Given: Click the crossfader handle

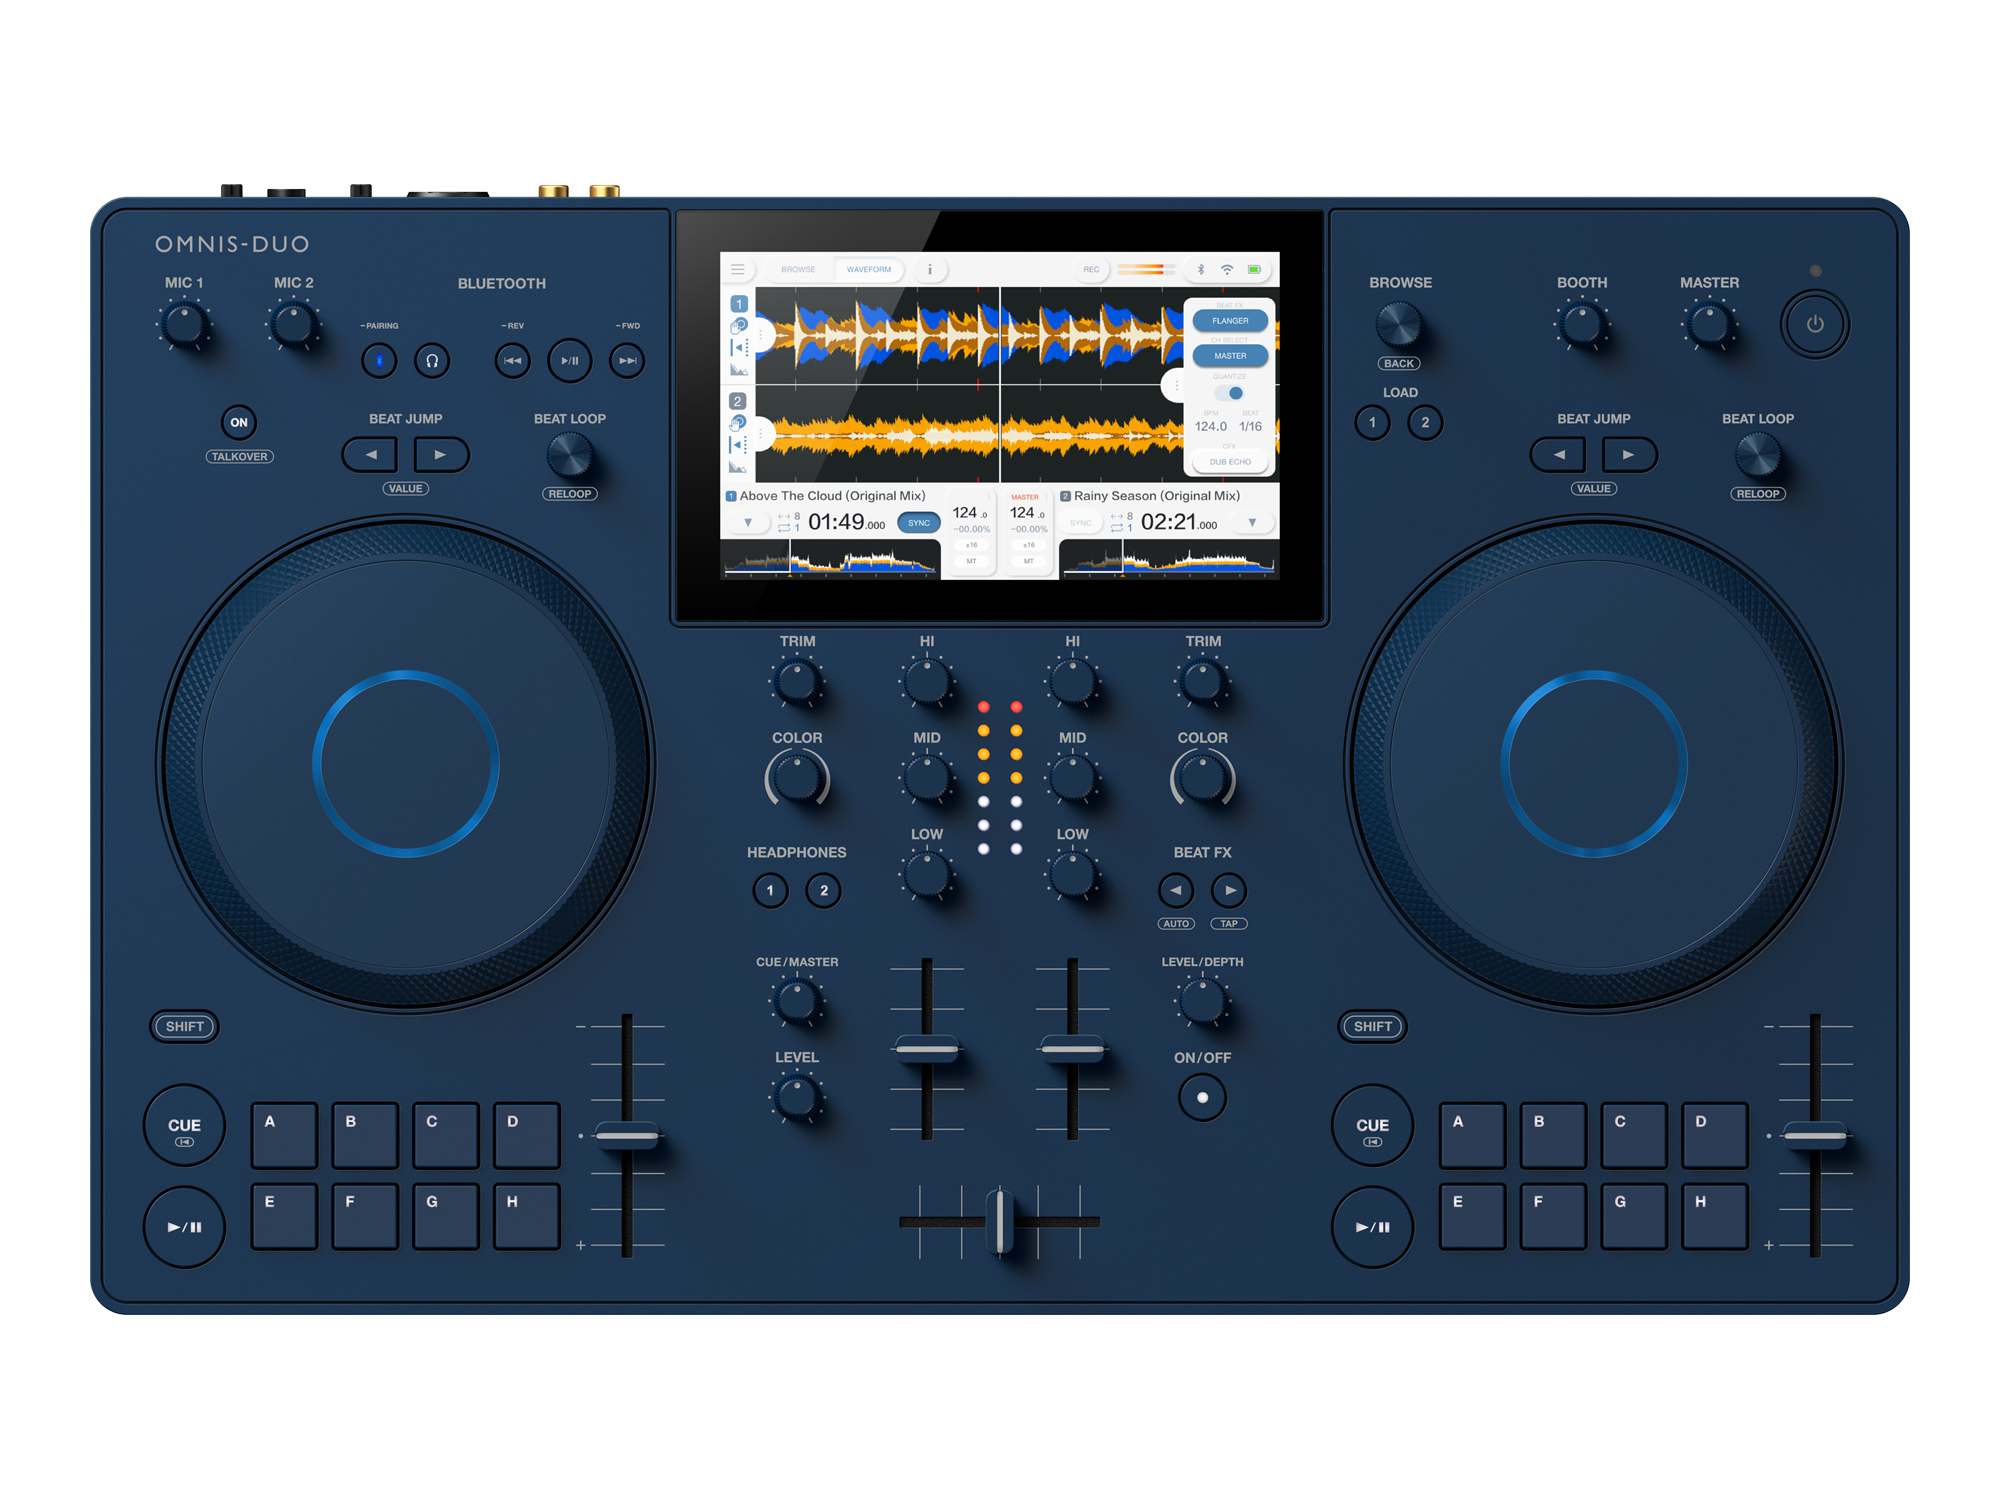Looking at the screenshot, I should pyautogui.click(x=999, y=1221).
